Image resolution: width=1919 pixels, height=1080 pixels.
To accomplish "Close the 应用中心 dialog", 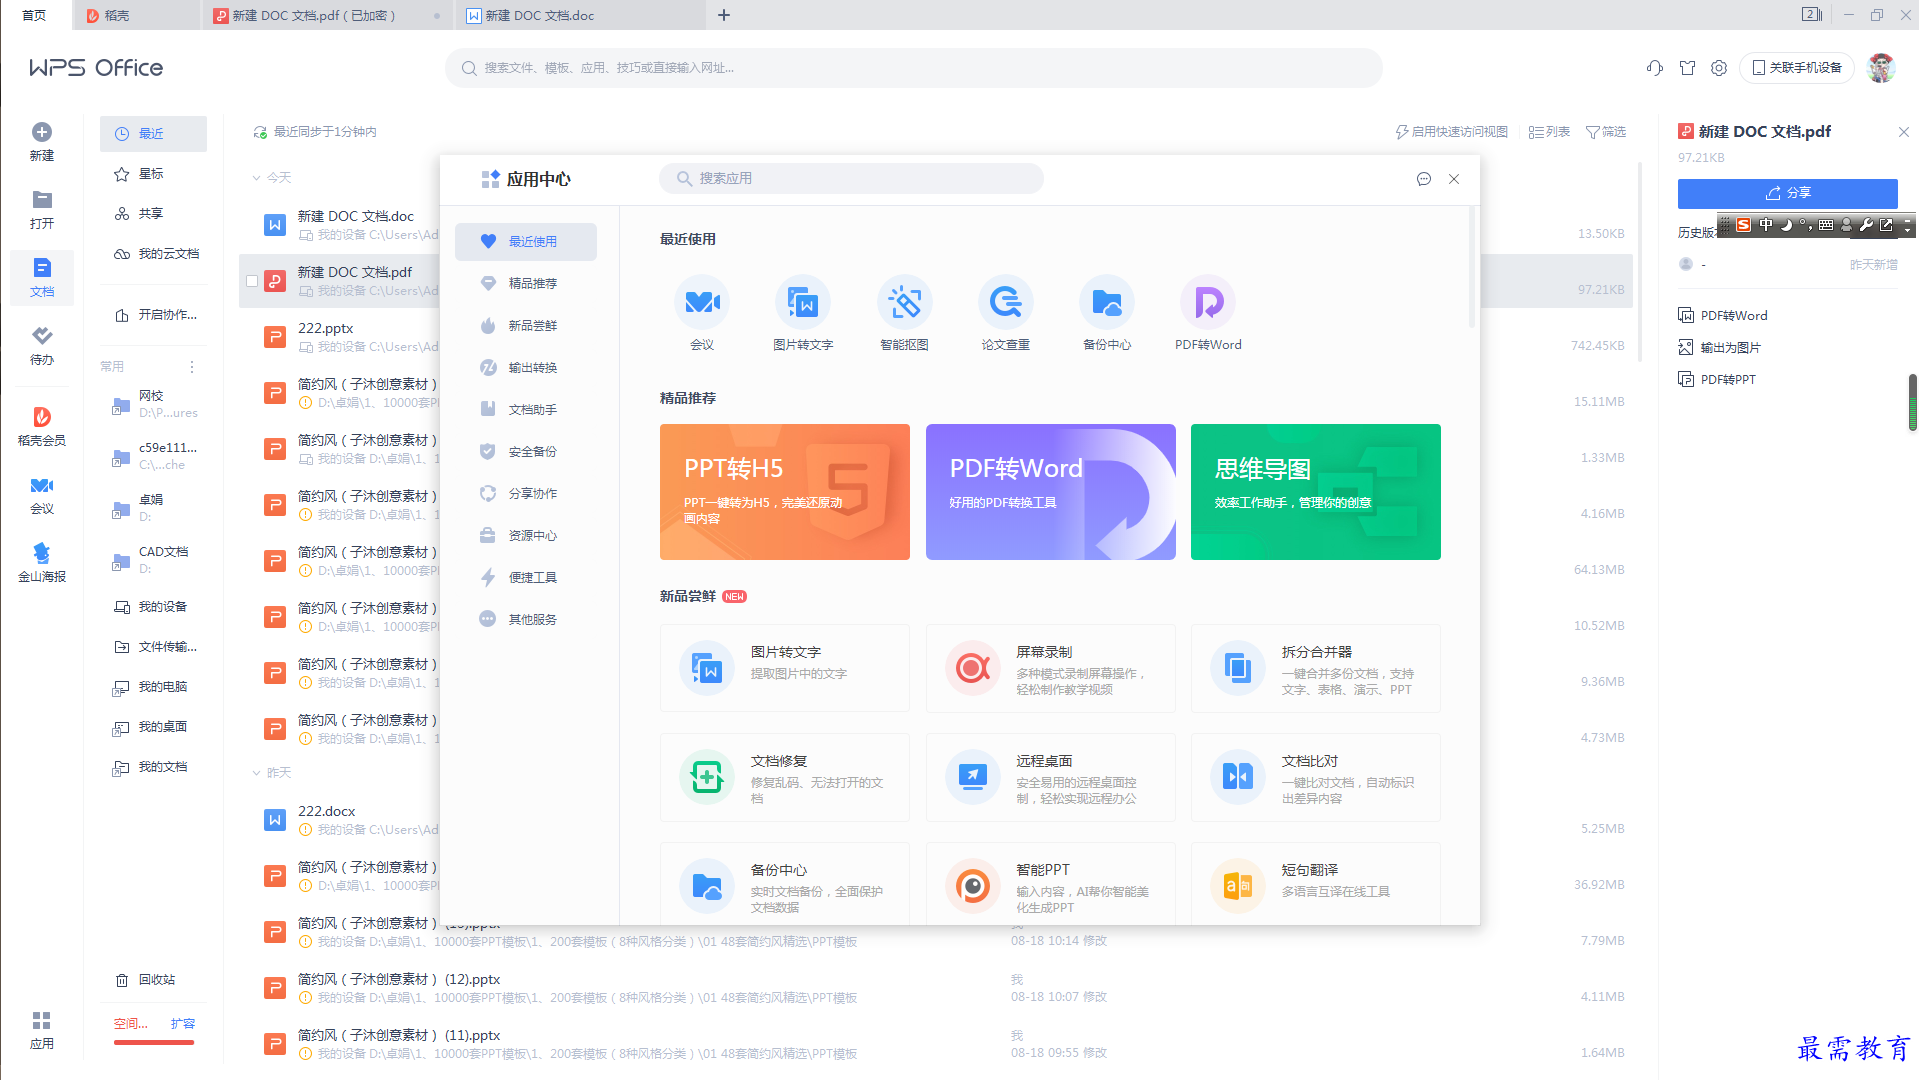I will (1454, 179).
